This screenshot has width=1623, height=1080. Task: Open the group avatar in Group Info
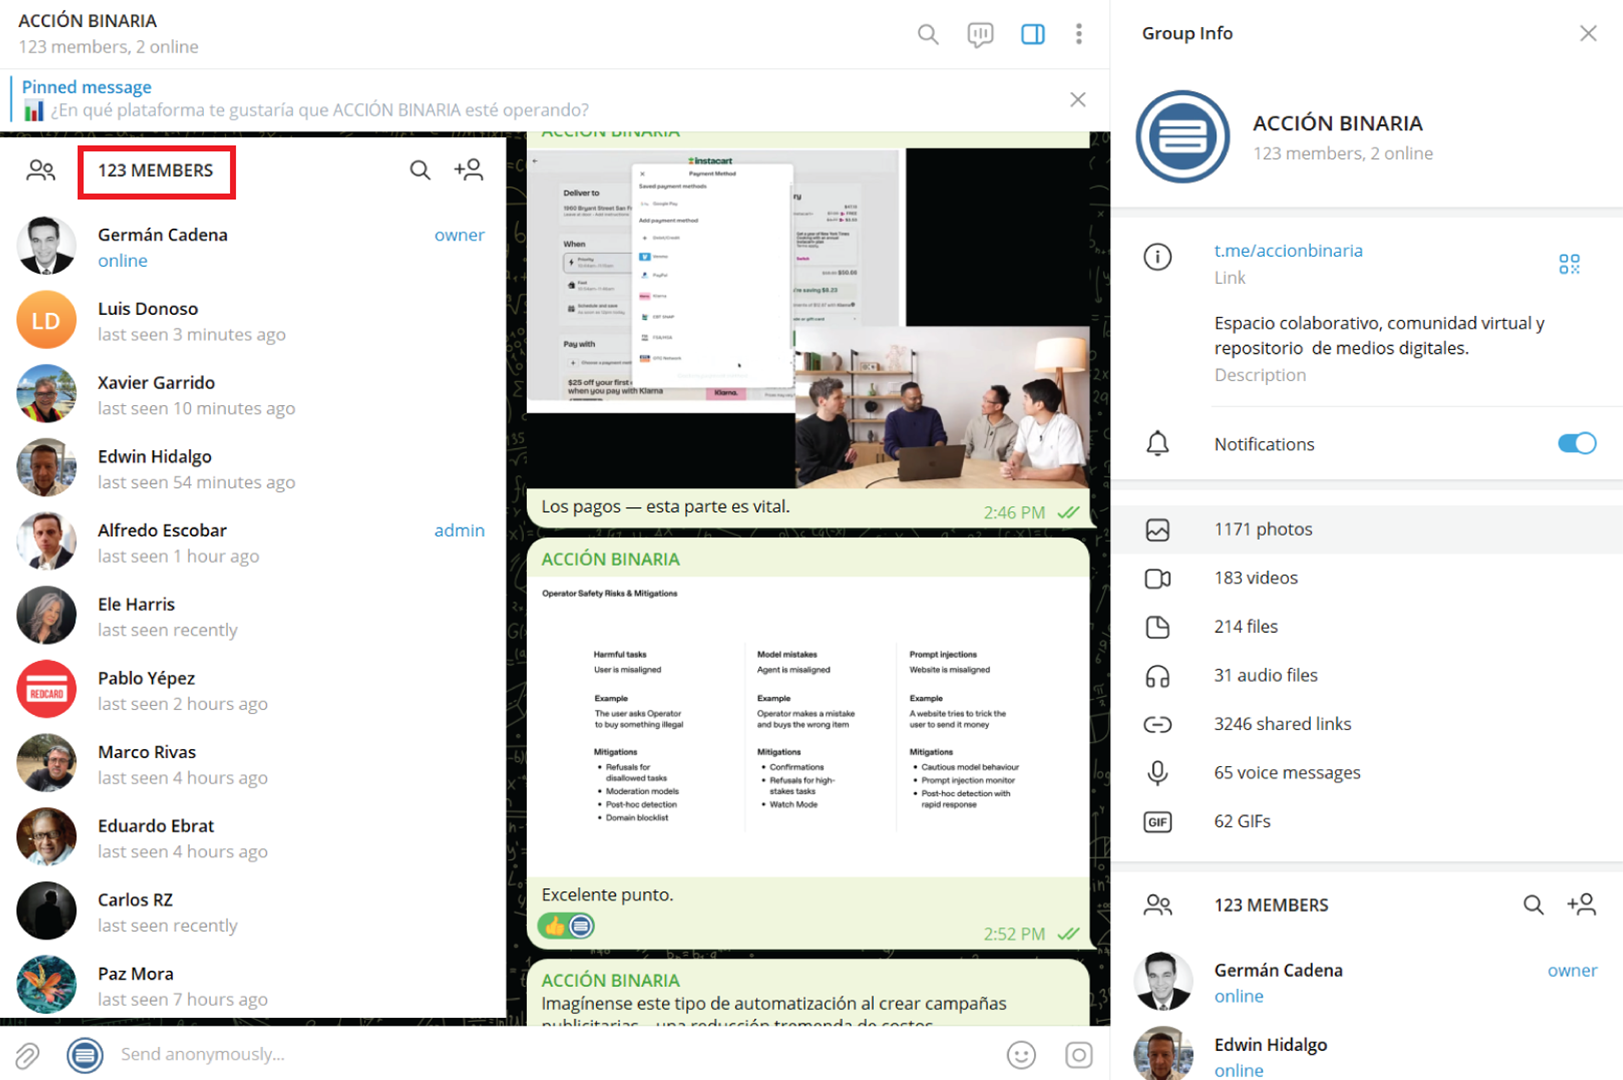click(1183, 137)
